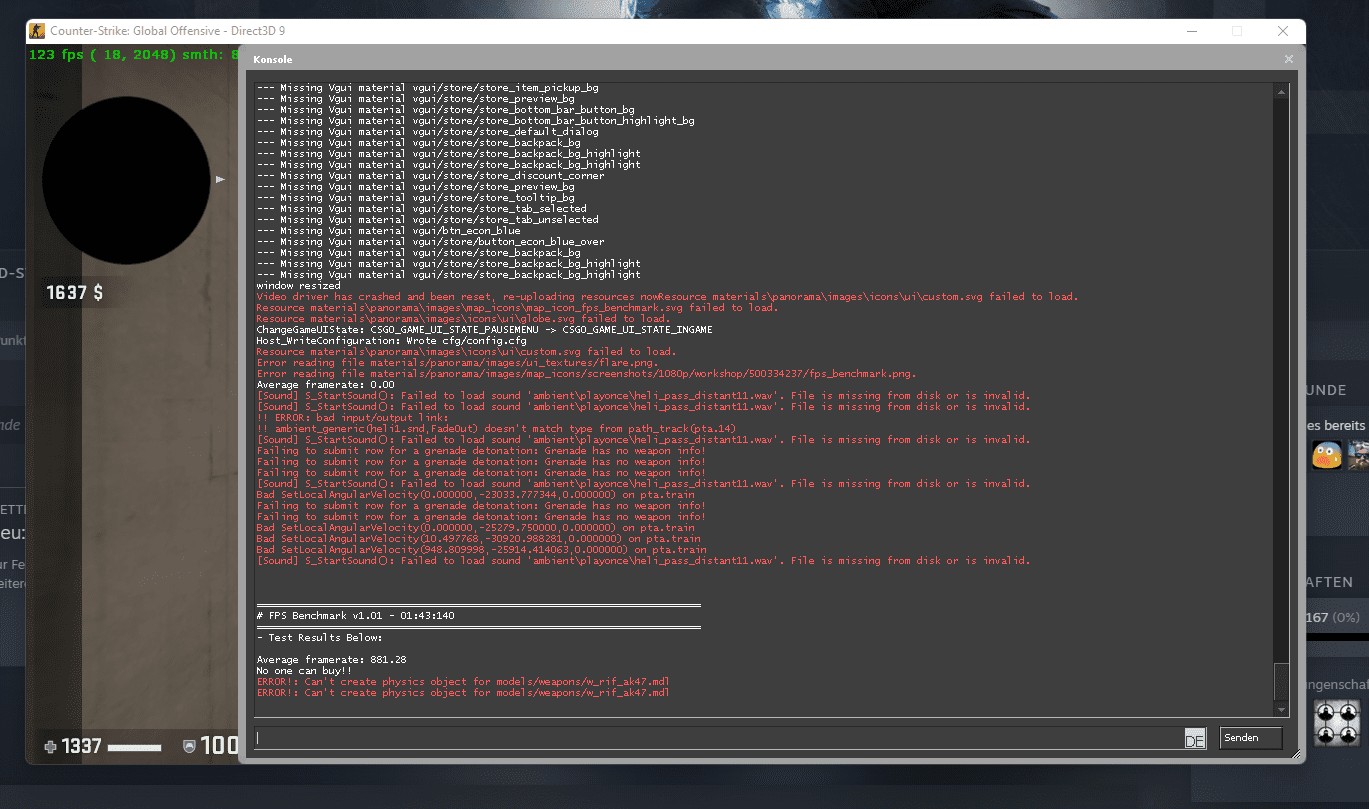This screenshot has width=1369, height=809.
Task: Click the '167 (0%)' text in Steam background
Action: (x=1332, y=618)
